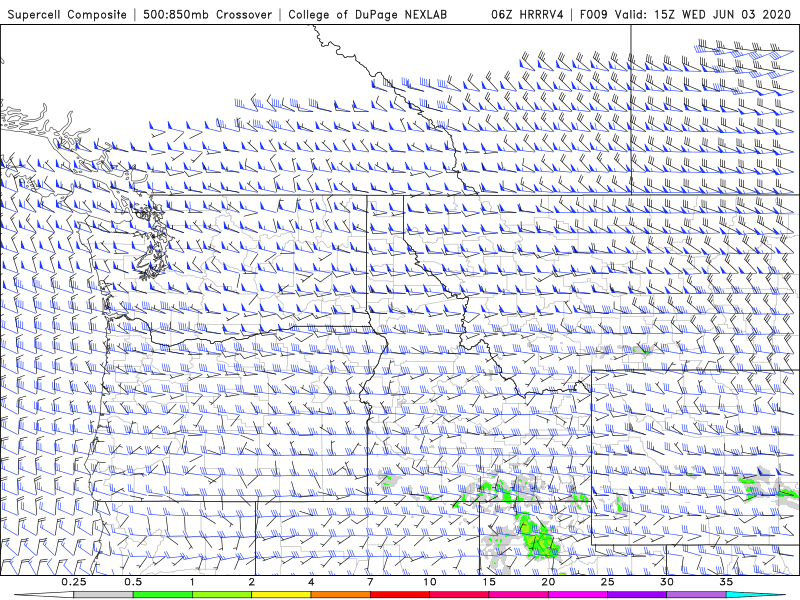
Task: Click the yellow color bar segment after 2
Action: [x=281, y=595]
